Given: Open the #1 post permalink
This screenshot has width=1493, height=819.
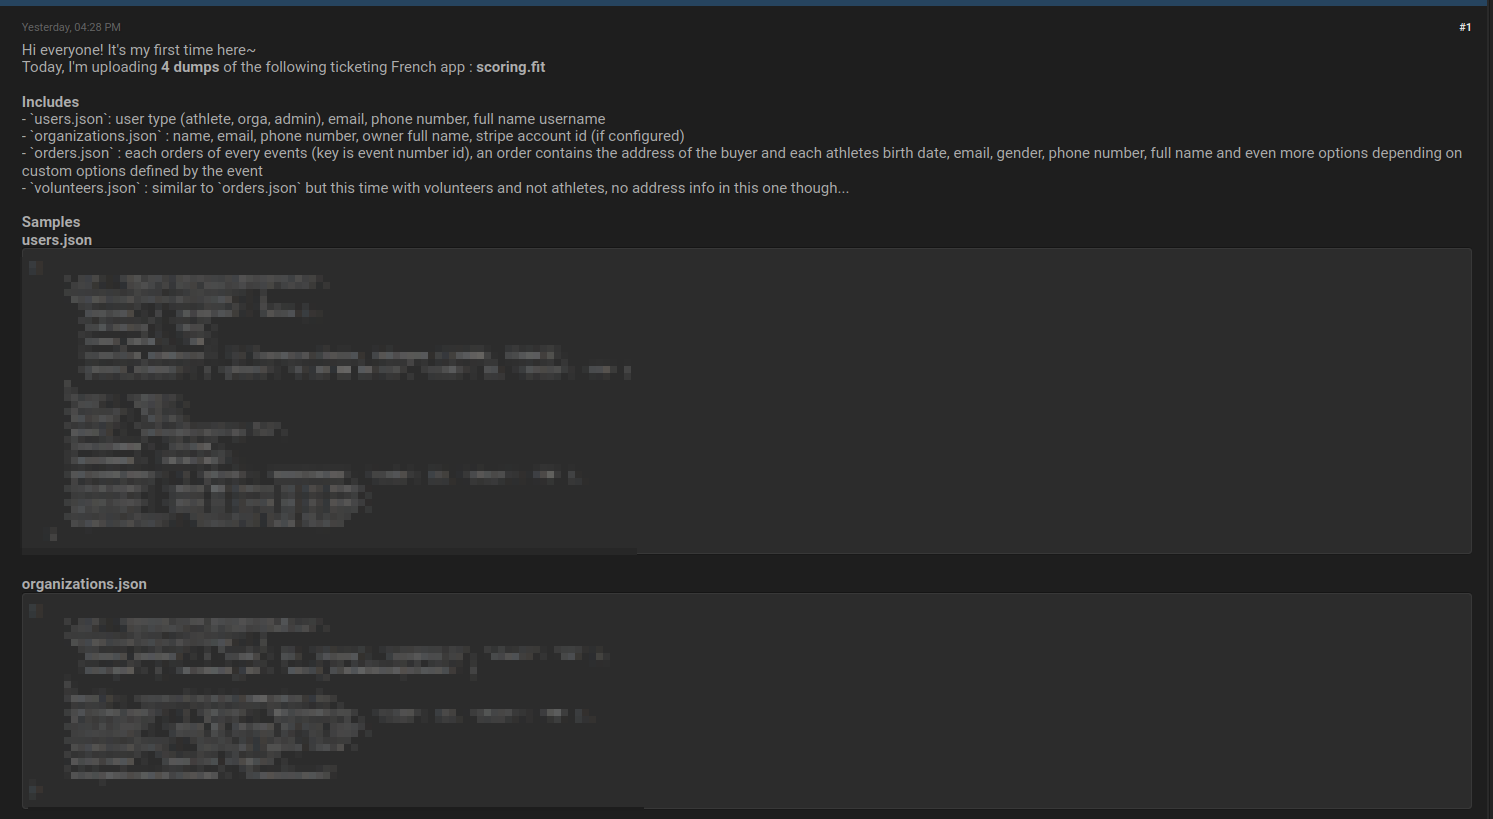Looking at the screenshot, I should 1465,27.
